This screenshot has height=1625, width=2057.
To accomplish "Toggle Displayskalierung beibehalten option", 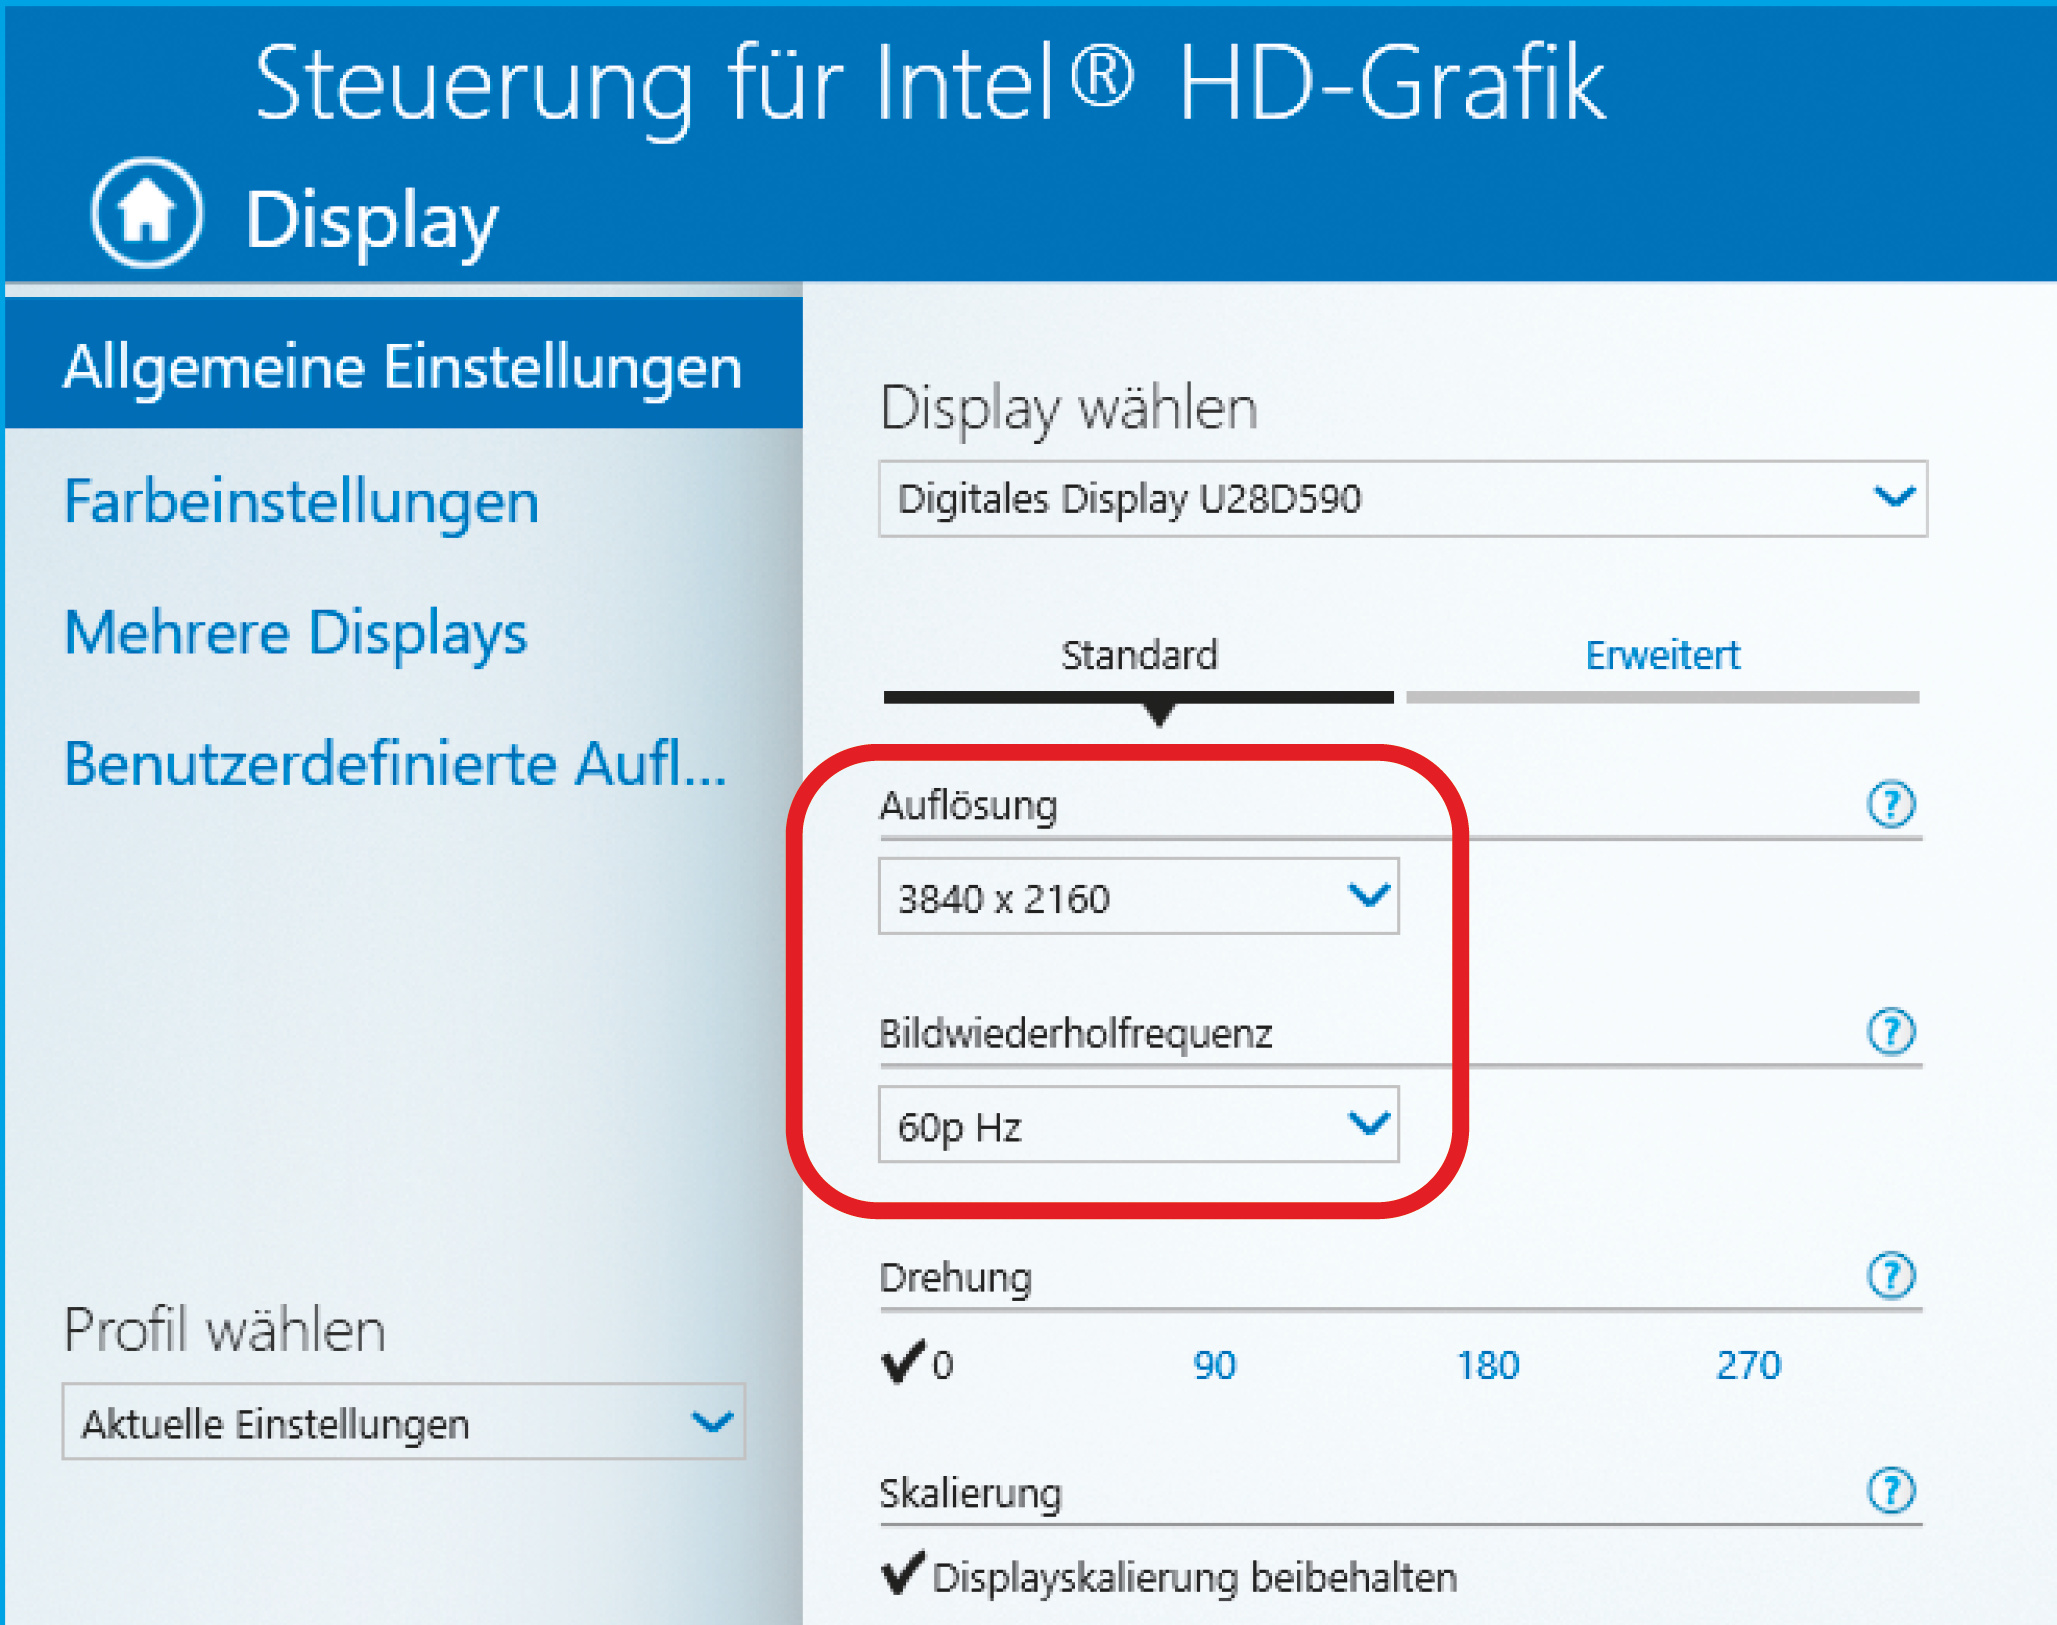I will tap(1168, 1577).
